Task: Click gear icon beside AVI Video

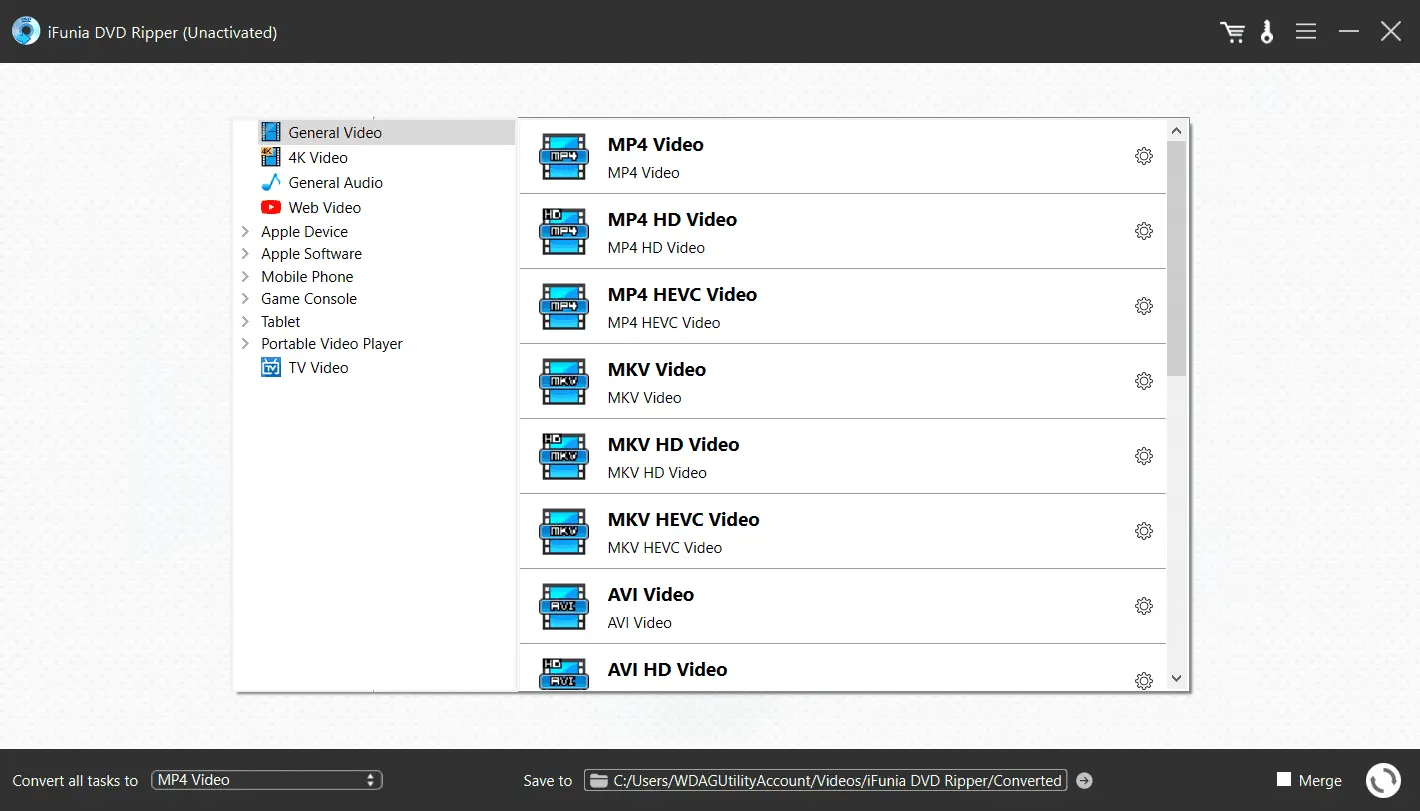Action: point(1144,606)
